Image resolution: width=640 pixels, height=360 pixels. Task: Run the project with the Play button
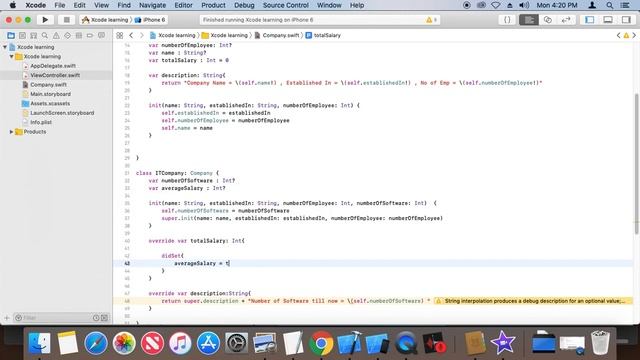click(45, 20)
